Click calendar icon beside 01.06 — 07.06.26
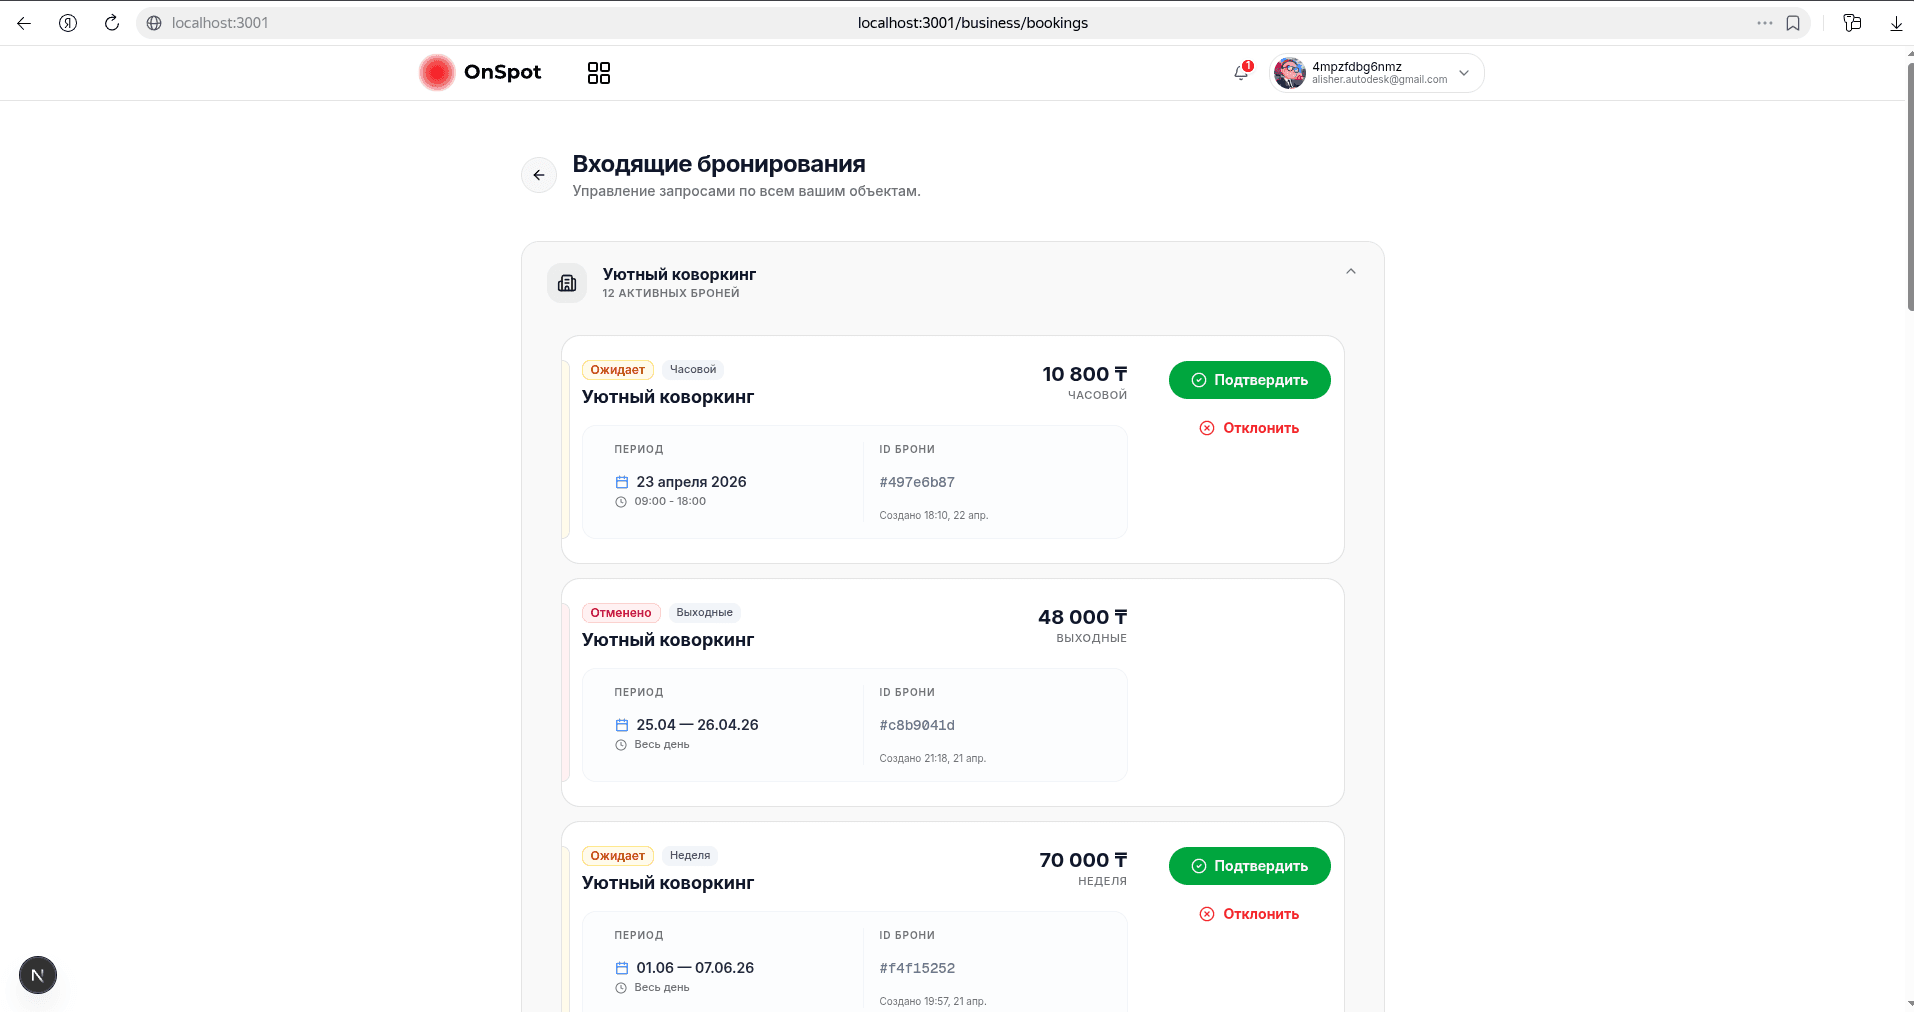Screen dimensions: 1914x1012 pos(622,968)
